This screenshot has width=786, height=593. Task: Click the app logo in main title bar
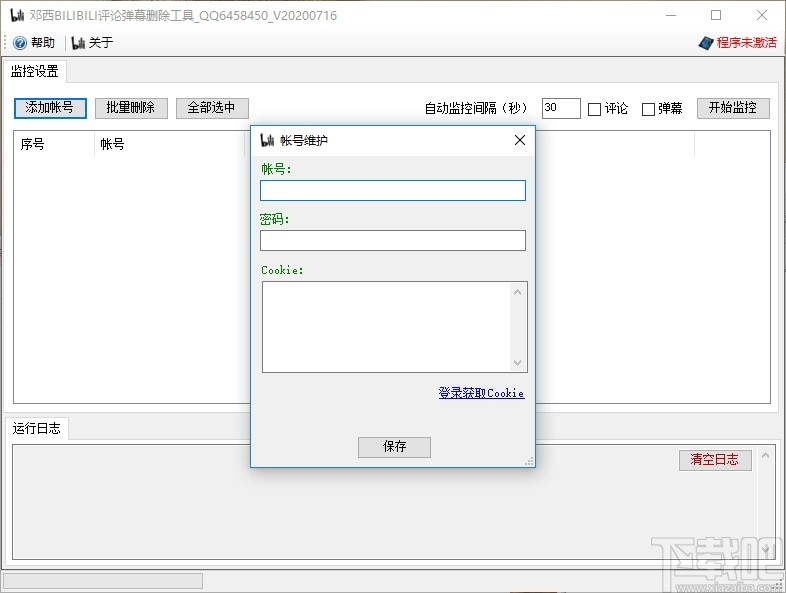[17, 16]
